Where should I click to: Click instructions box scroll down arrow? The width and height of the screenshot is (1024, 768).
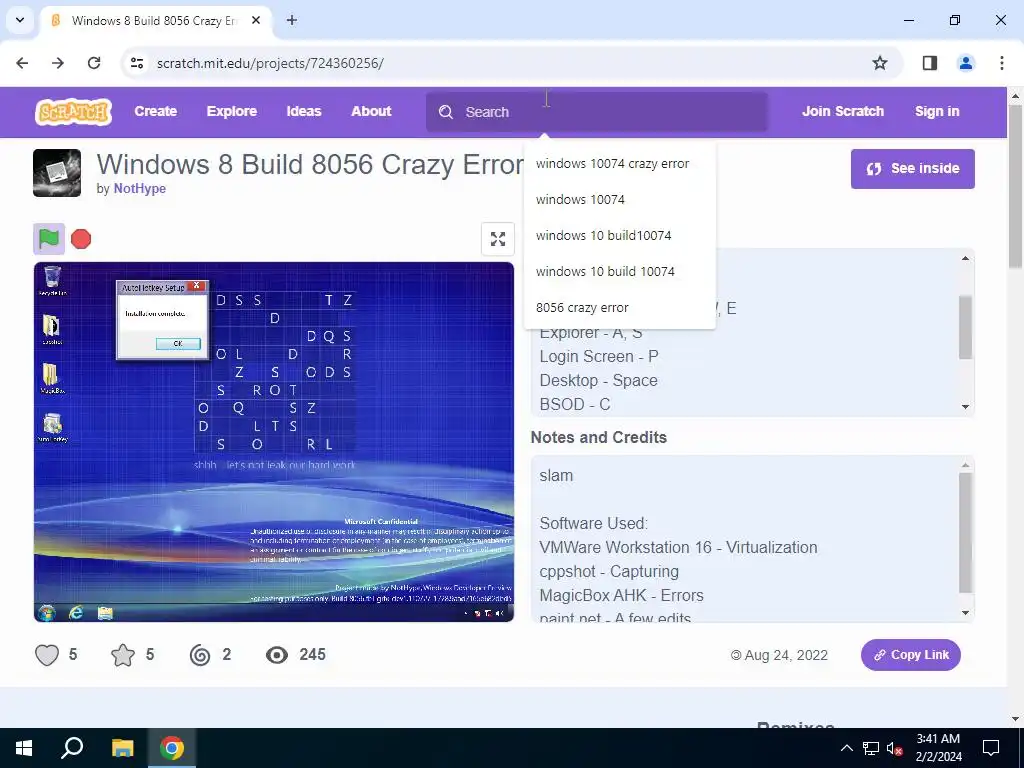coord(965,407)
